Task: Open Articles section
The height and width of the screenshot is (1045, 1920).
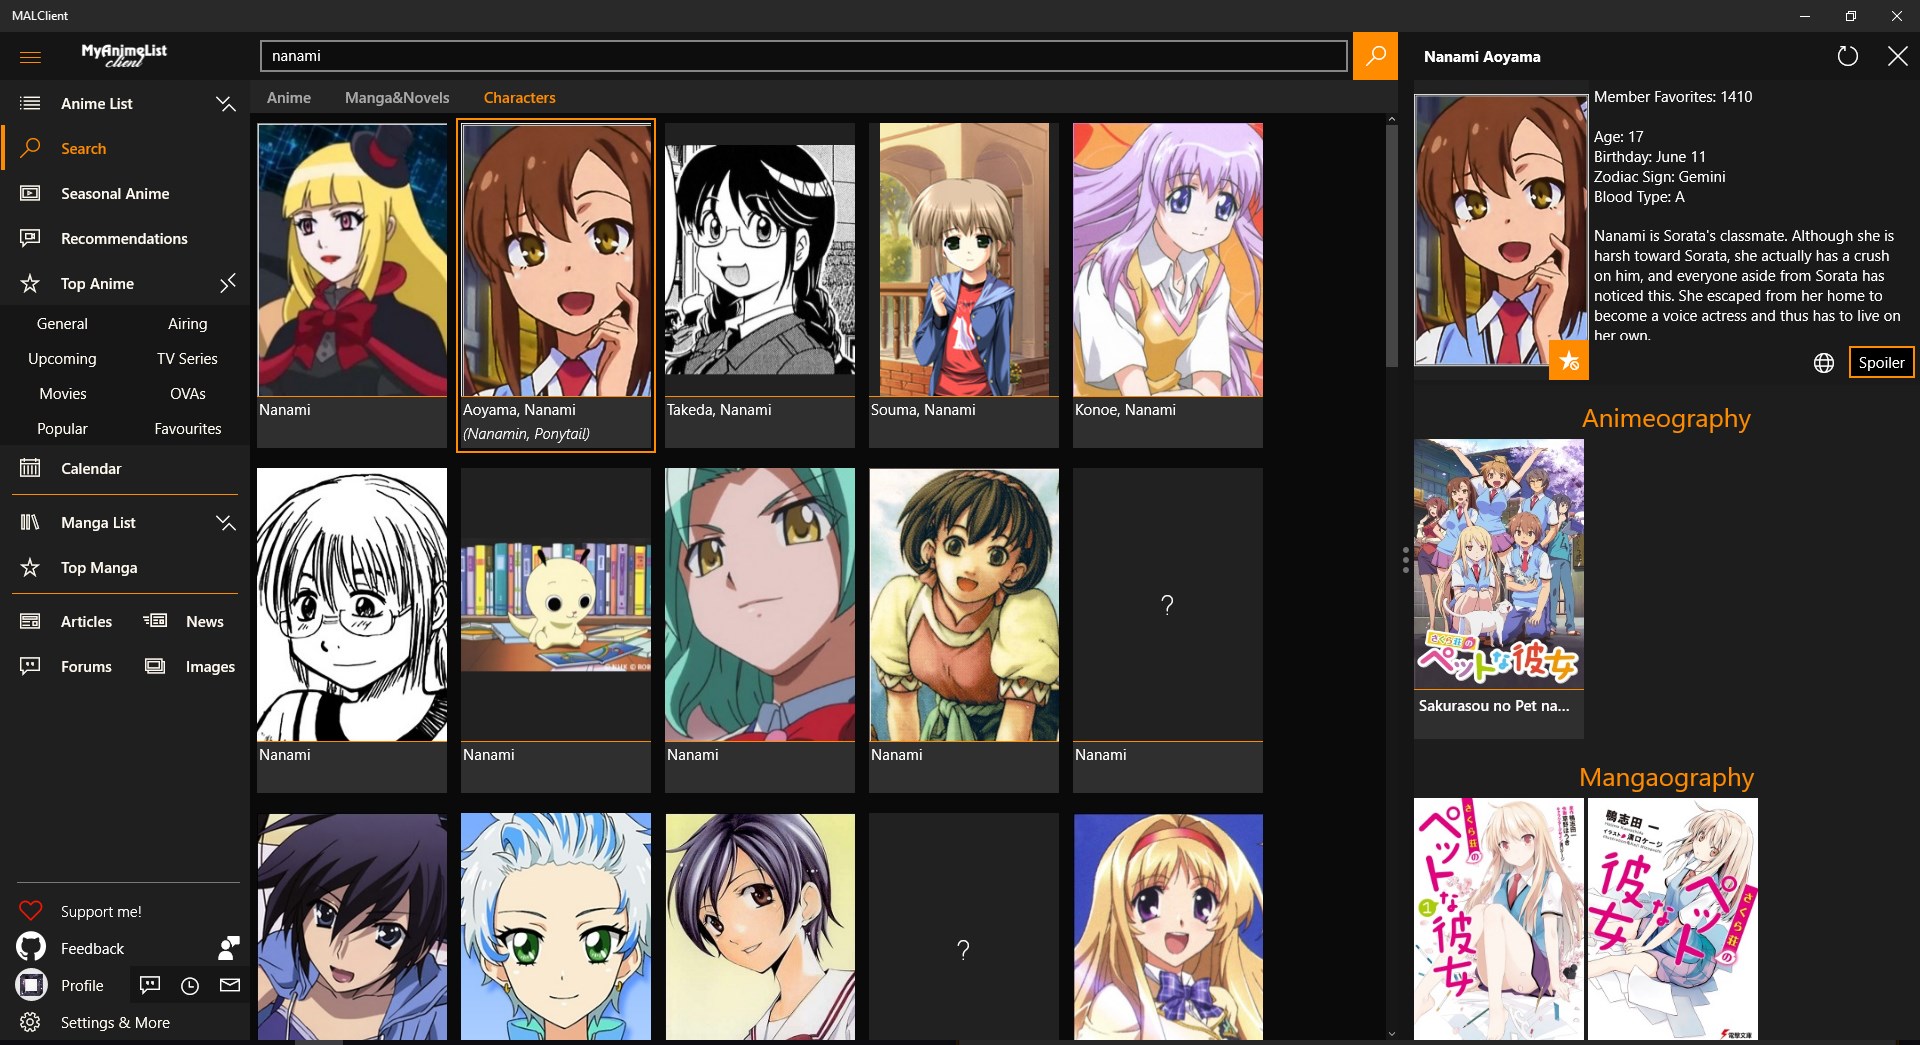Action: 86,622
